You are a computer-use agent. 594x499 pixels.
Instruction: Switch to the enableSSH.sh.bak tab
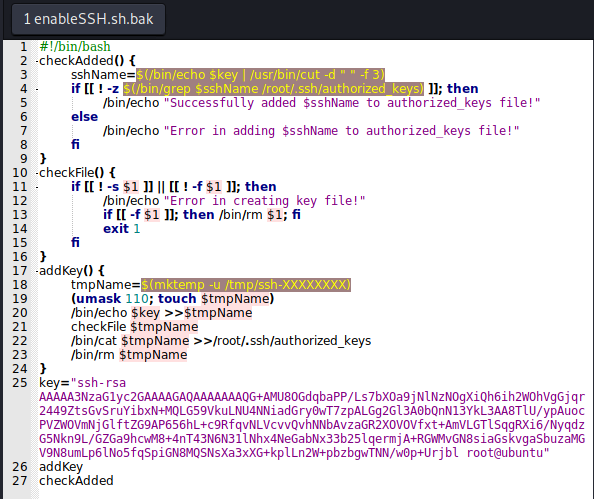click(x=89, y=19)
